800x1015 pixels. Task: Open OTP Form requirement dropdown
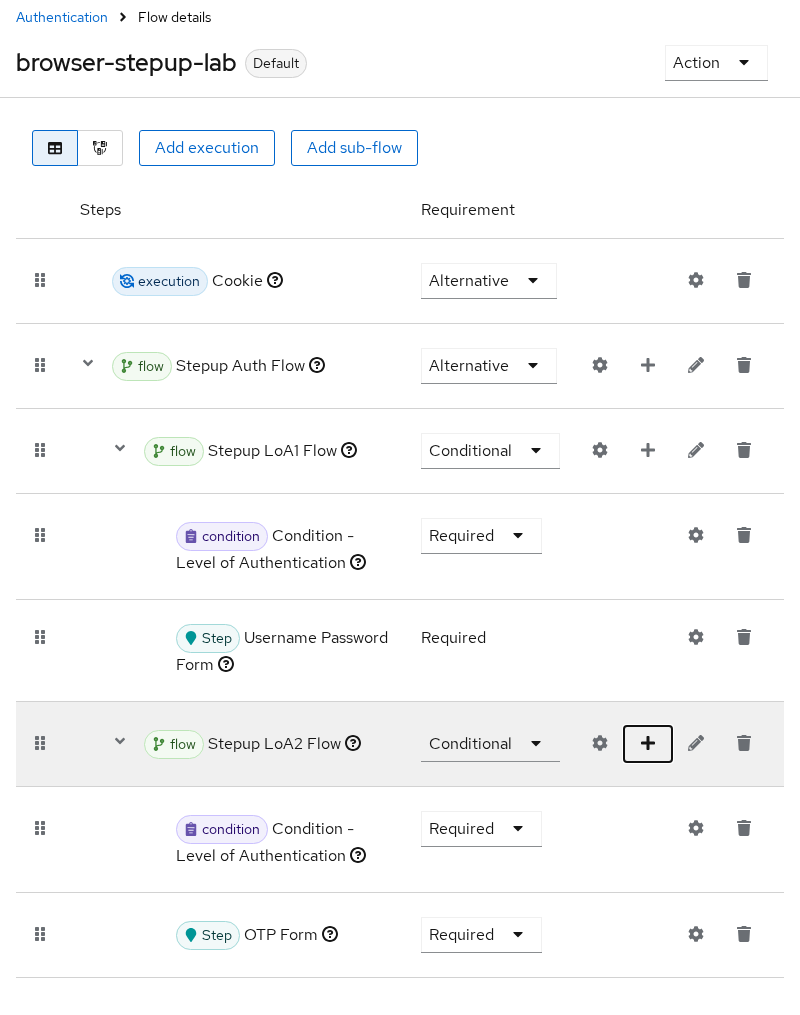(x=481, y=935)
